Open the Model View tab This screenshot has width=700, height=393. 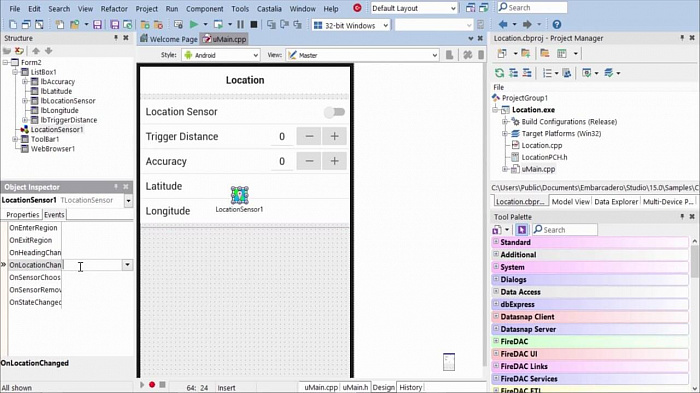coord(571,201)
